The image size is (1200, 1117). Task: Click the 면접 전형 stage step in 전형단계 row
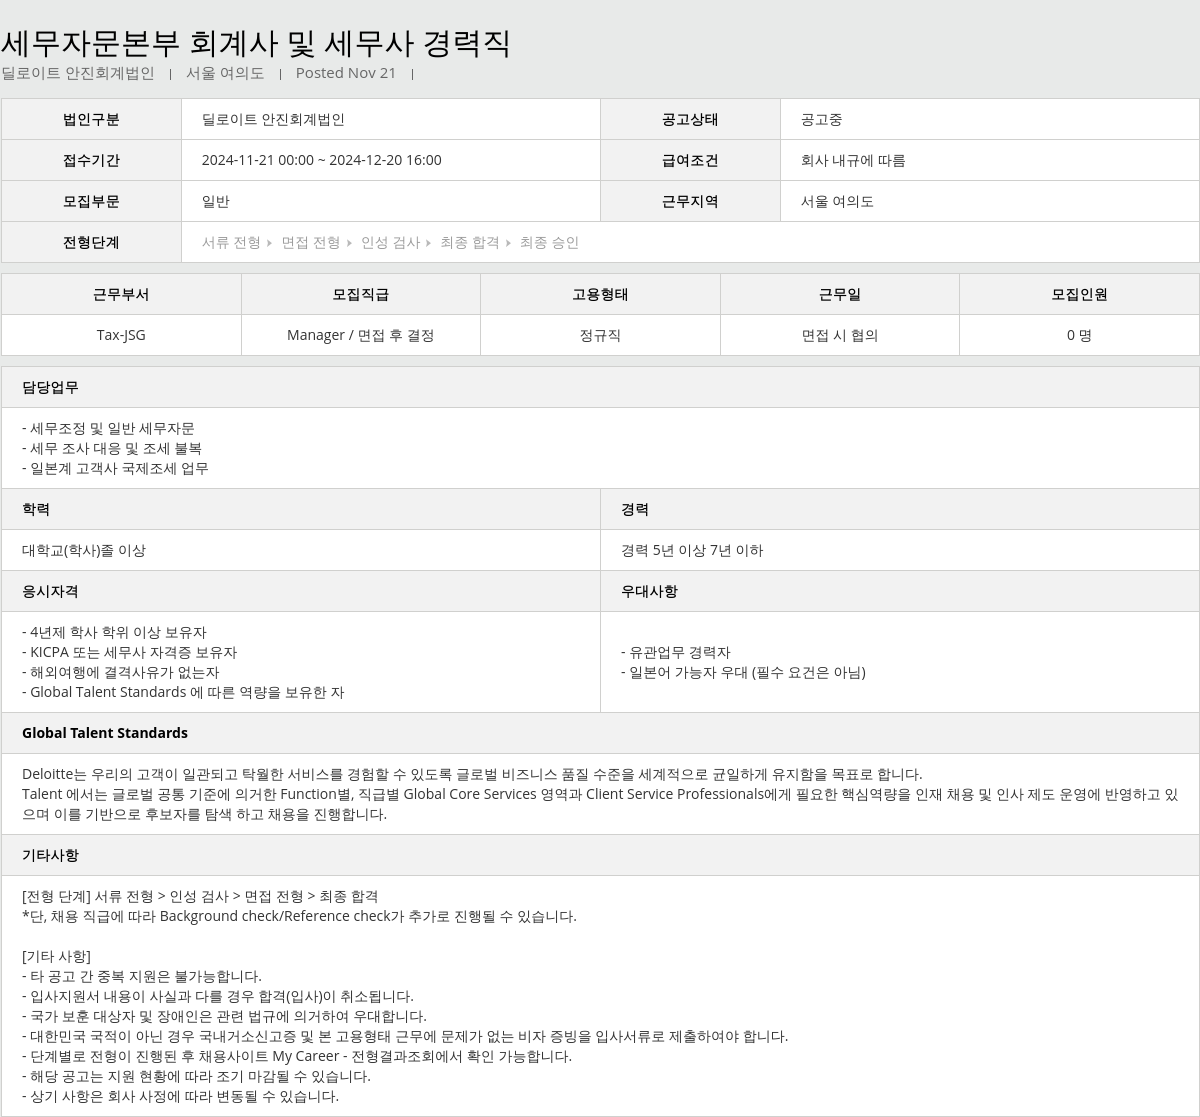(x=310, y=242)
